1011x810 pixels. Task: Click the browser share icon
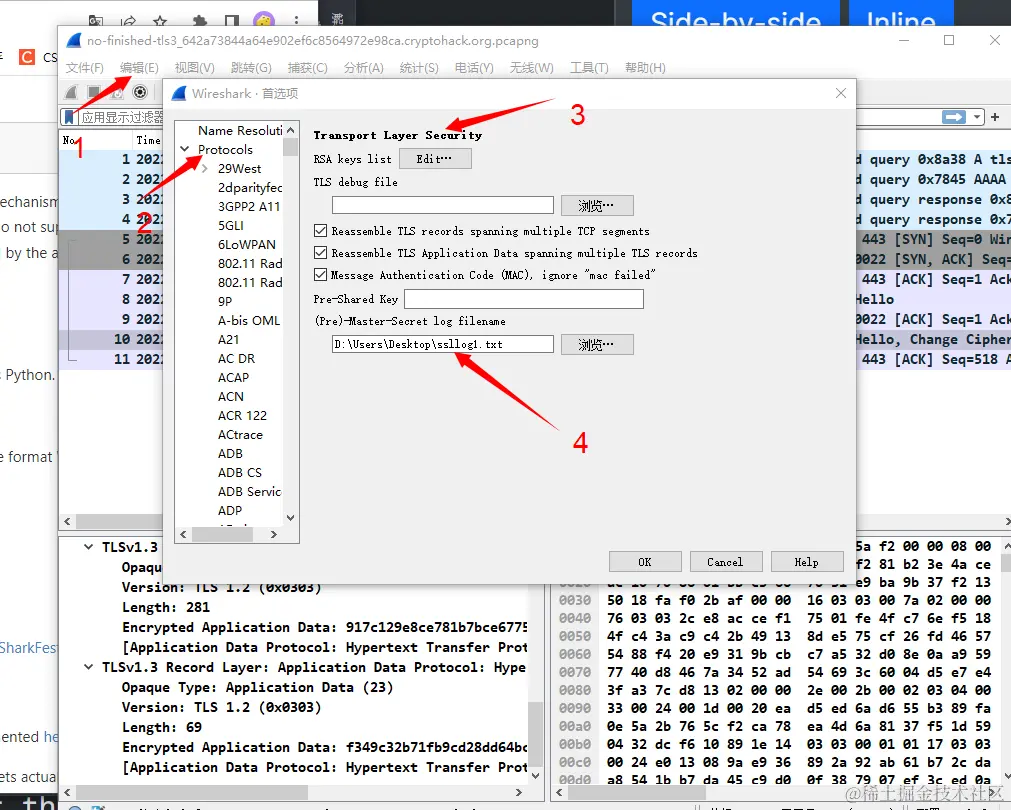(x=128, y=21)
